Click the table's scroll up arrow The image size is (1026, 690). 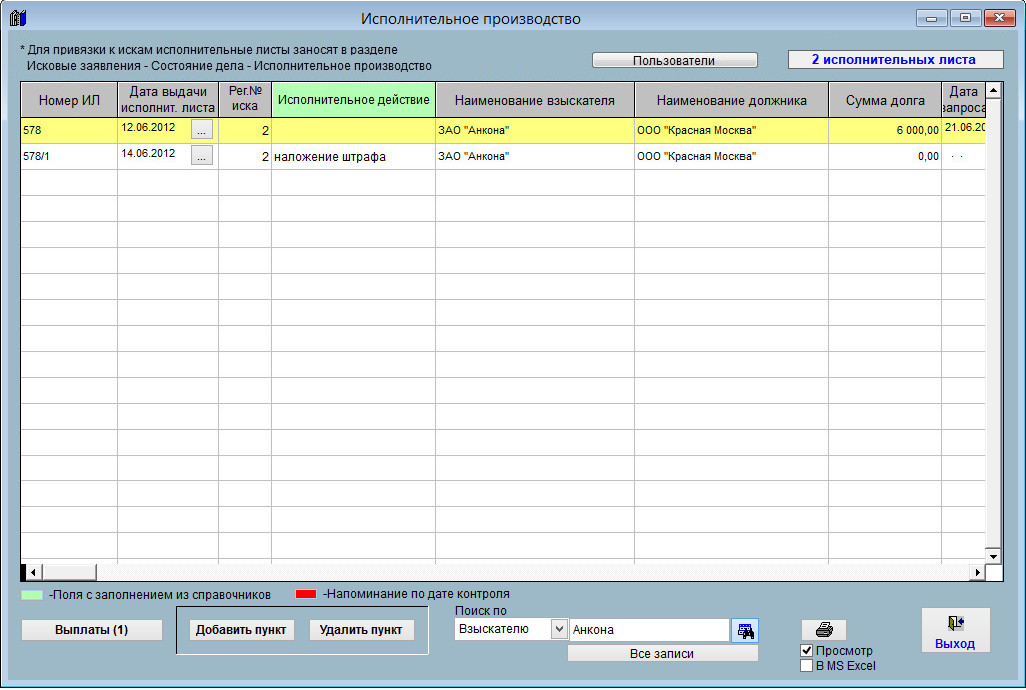993,90
